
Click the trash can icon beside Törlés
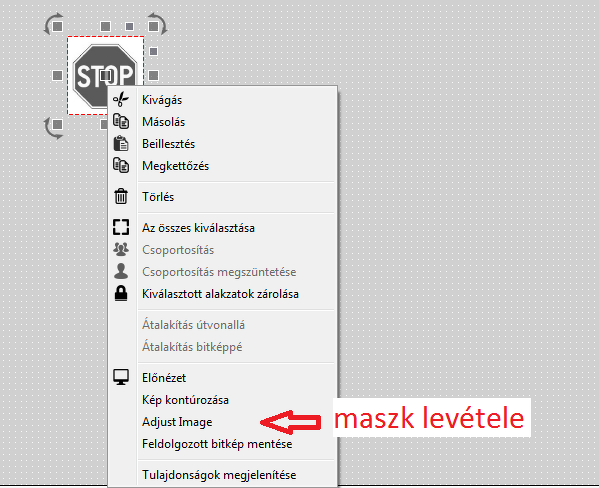click(x=121, y=196)
